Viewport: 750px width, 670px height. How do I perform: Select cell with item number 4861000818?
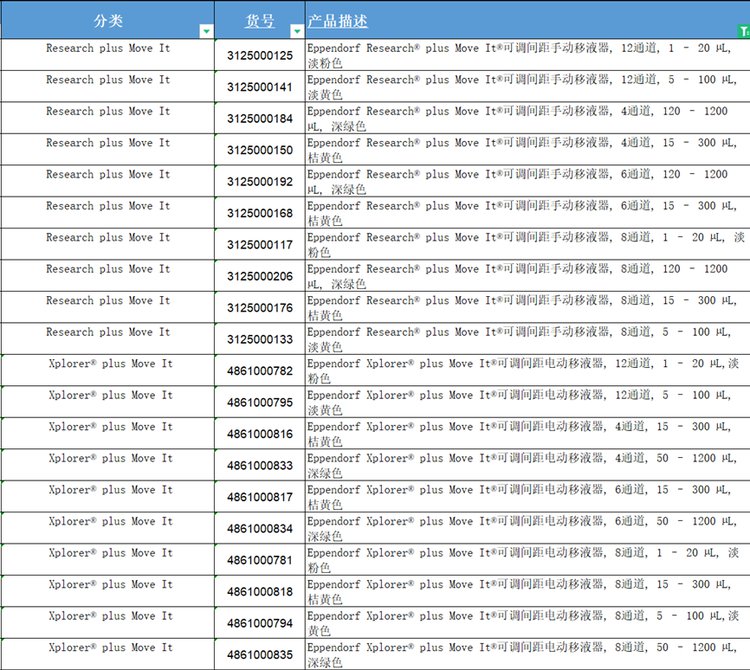click(260, 592)
